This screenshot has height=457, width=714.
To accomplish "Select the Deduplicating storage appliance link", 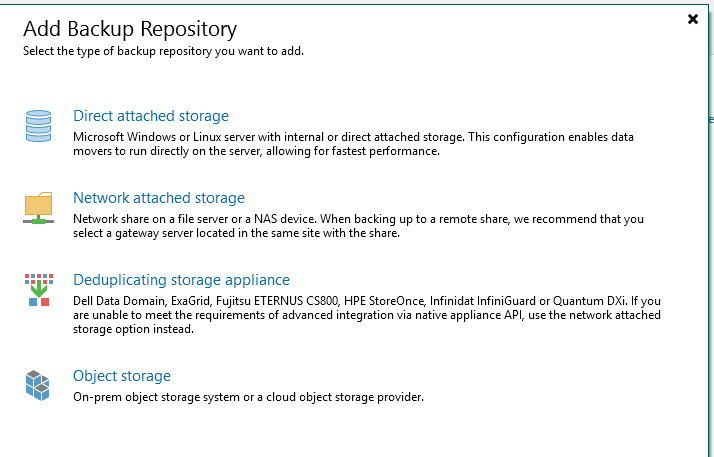I will tap(181, 280).
